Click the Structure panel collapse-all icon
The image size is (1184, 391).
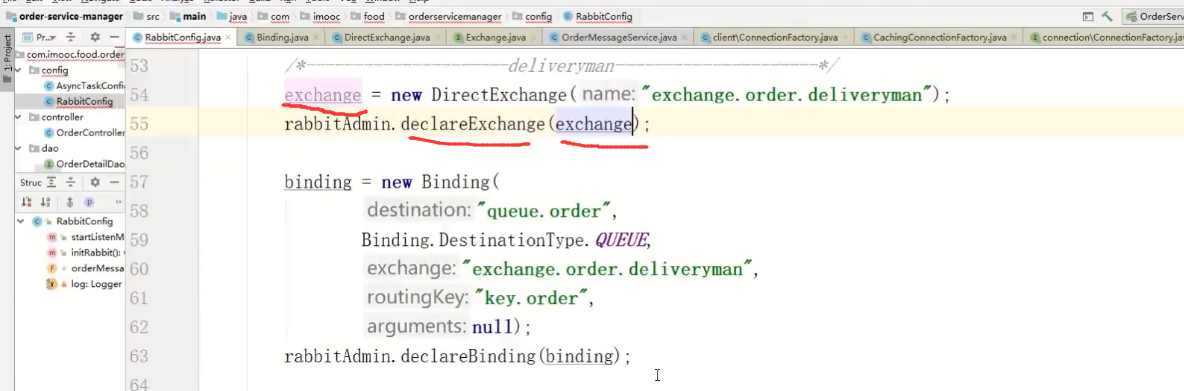tap(70, 182)
